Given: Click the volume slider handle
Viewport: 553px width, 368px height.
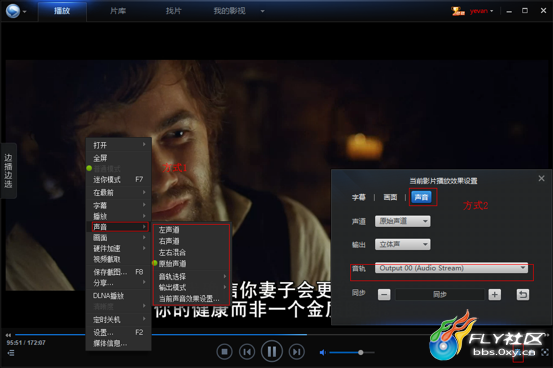Looking at the screenshot, I should click(360, 352).
